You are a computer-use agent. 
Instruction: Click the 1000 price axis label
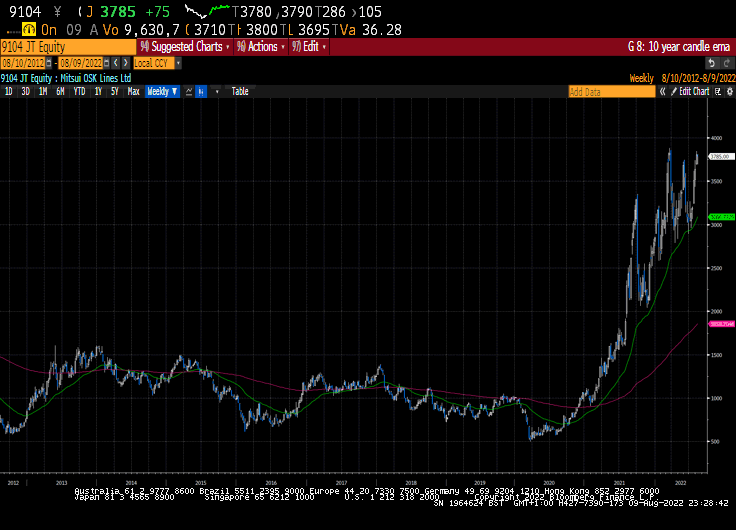click(x=717, y=398)
